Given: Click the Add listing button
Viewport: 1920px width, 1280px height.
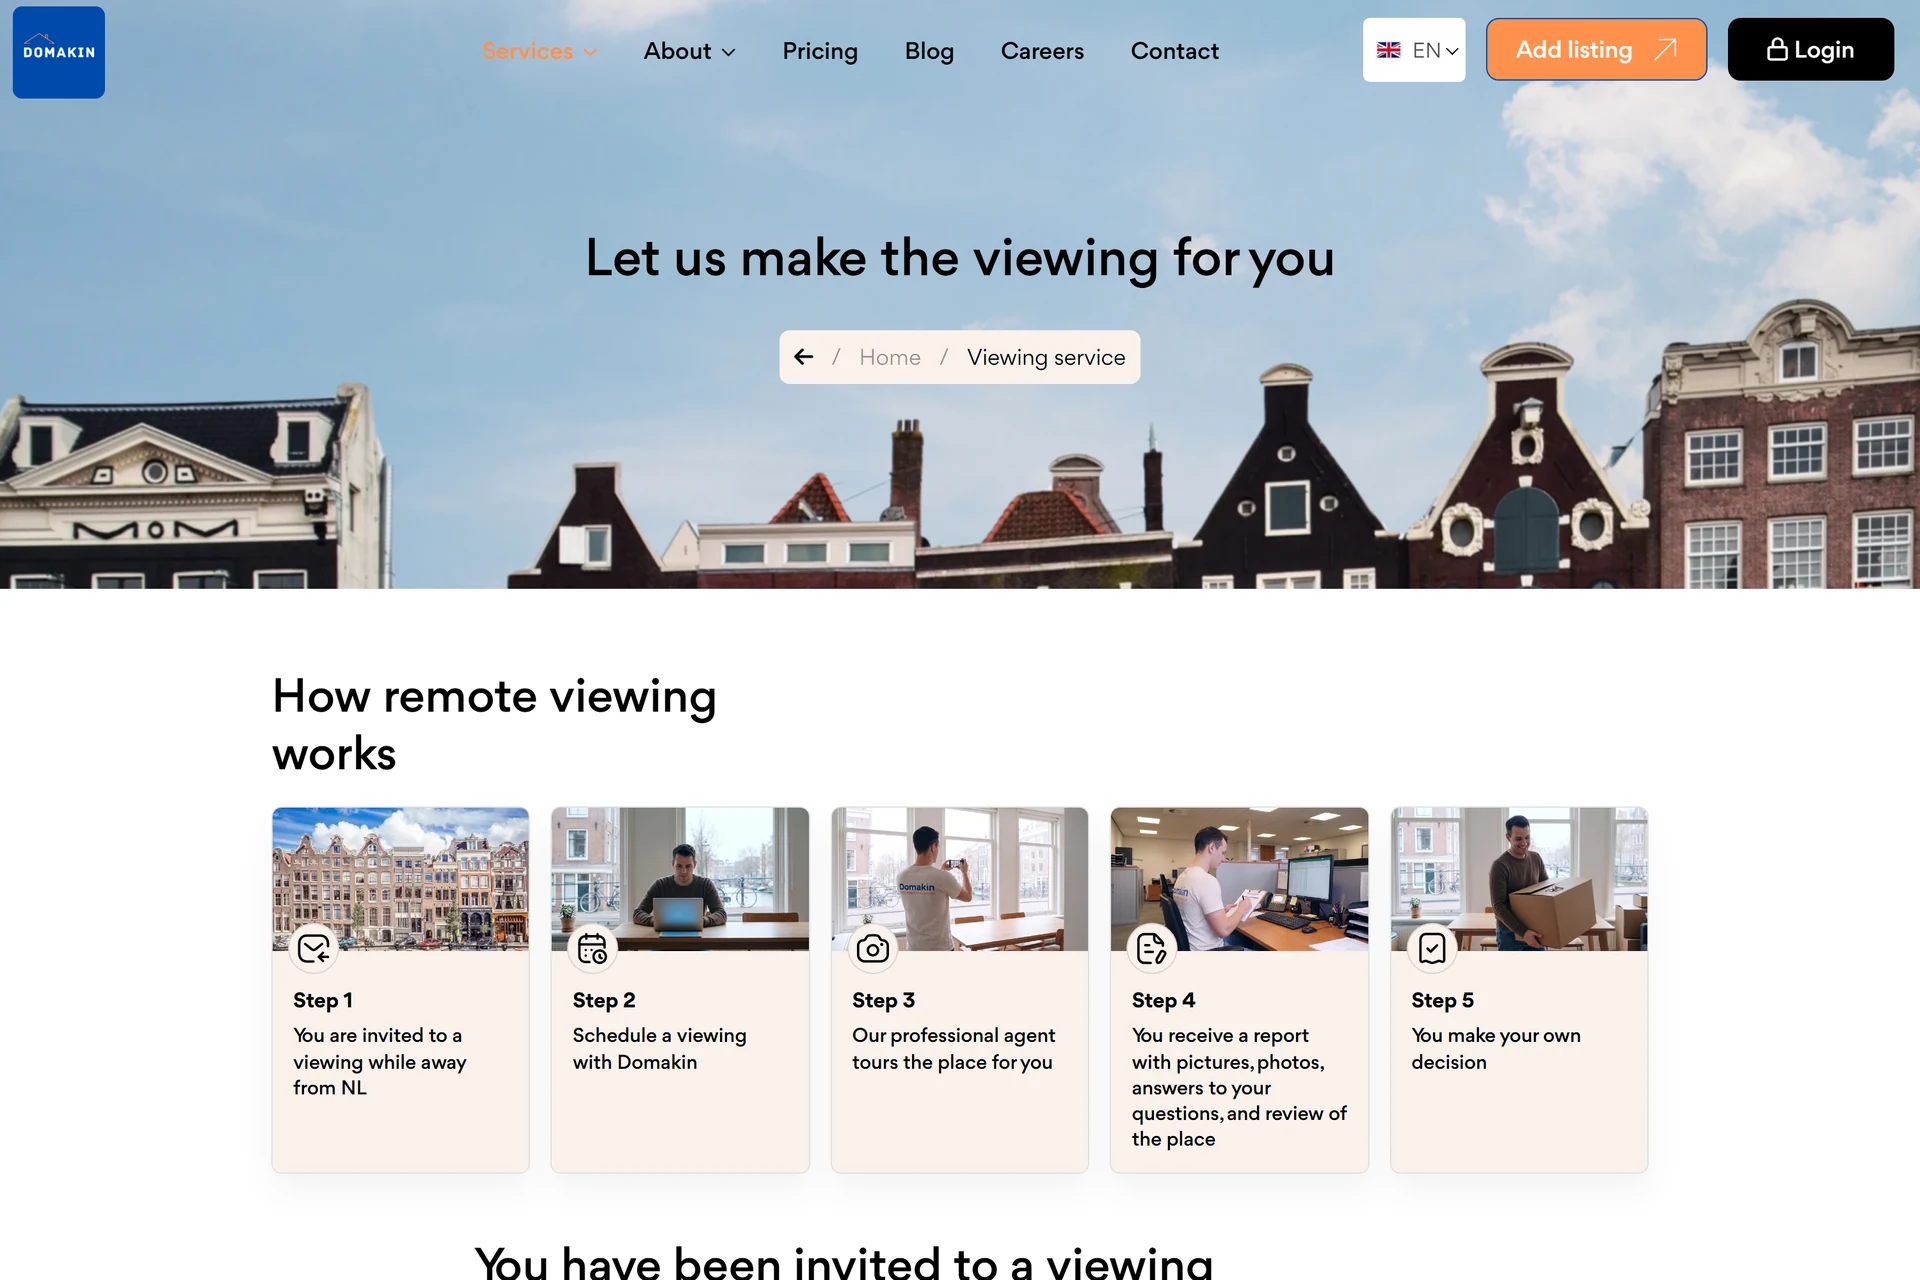Looking at the screenshot, I should pos(1596,49).
